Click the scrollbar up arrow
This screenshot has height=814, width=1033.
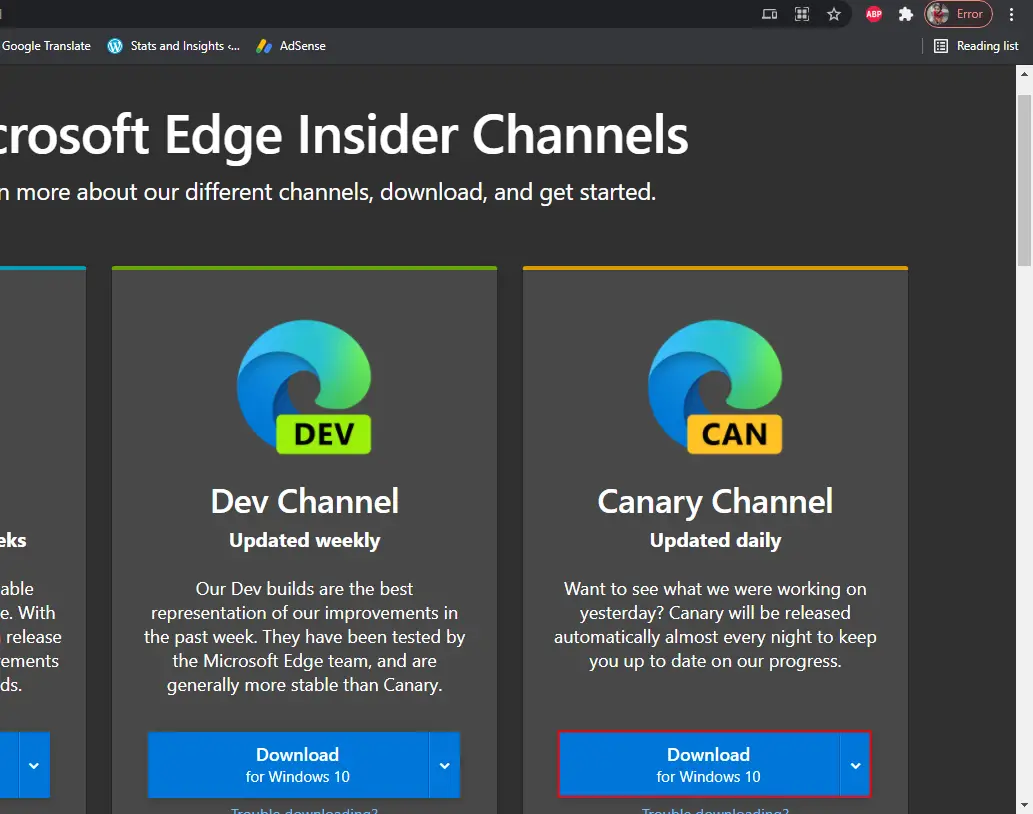(x=1024, y=73)
